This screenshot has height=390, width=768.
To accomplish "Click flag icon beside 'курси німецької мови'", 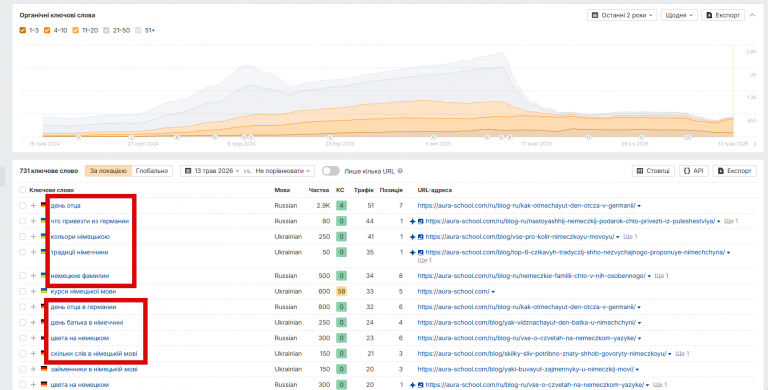I will point(44,291).
